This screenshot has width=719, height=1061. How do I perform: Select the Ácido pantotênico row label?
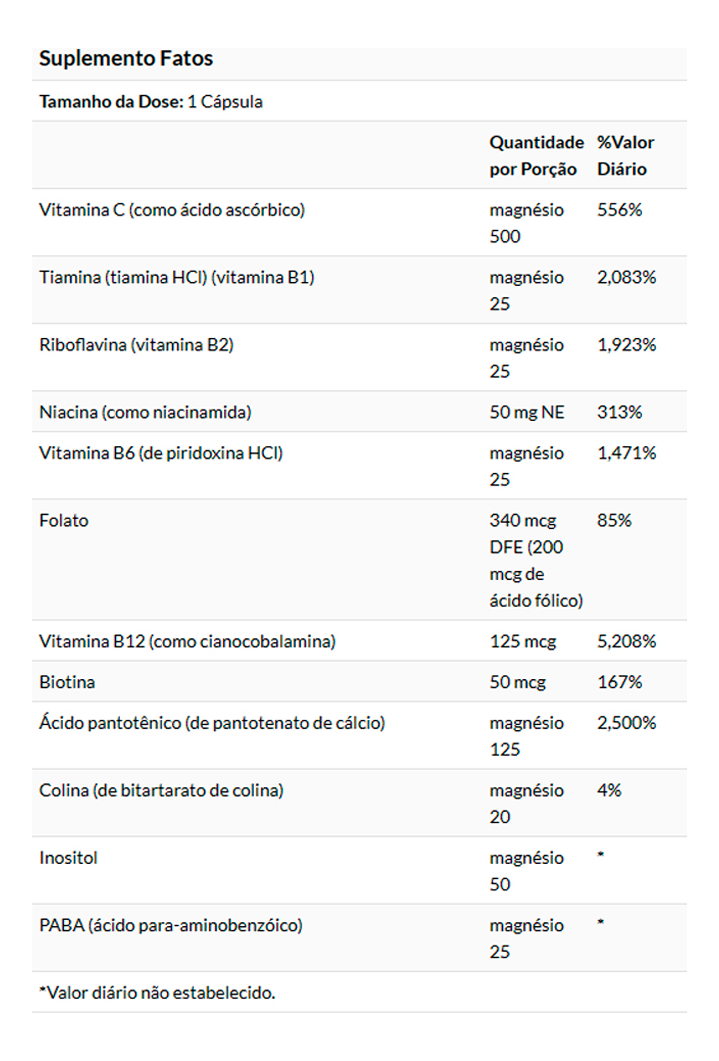(x=212, y=723)
